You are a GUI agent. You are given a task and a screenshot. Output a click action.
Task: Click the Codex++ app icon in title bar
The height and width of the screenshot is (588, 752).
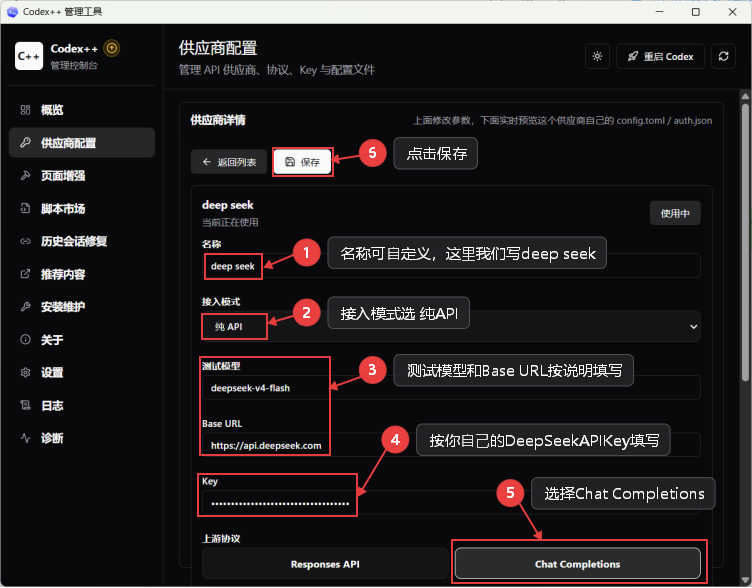coord(12,12)
